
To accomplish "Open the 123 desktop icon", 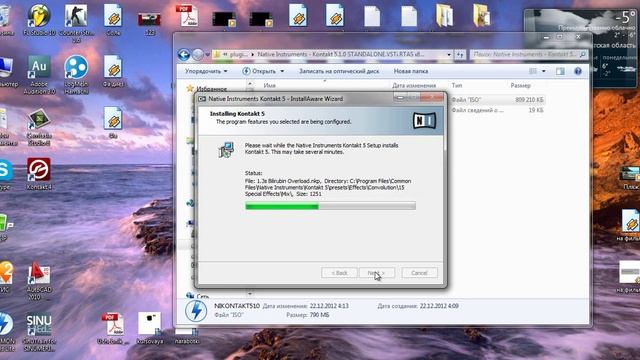I will (x=149, y=22).
